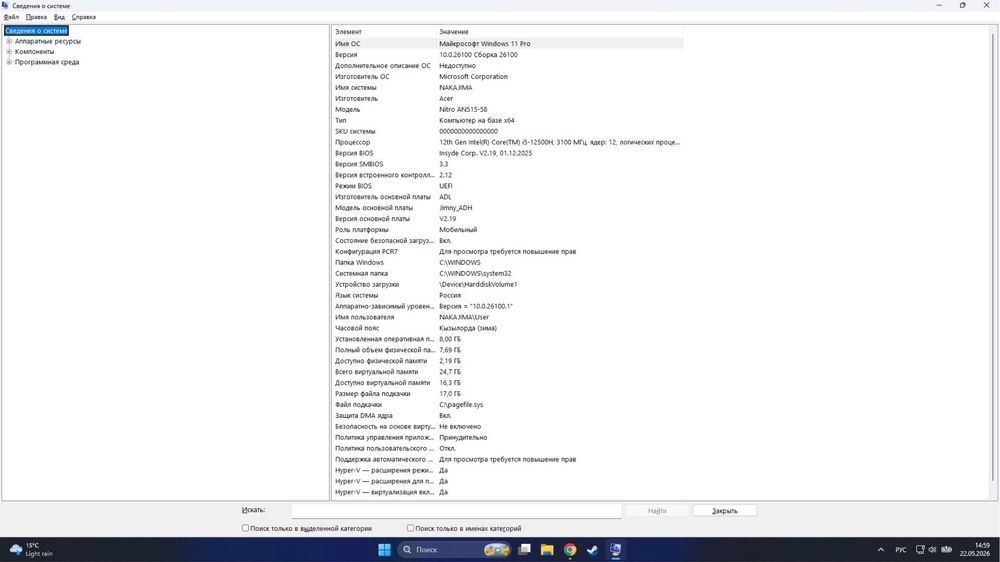
Task: Click the Закрыть button
Action: pyautogui.click(x=724, y=511)
